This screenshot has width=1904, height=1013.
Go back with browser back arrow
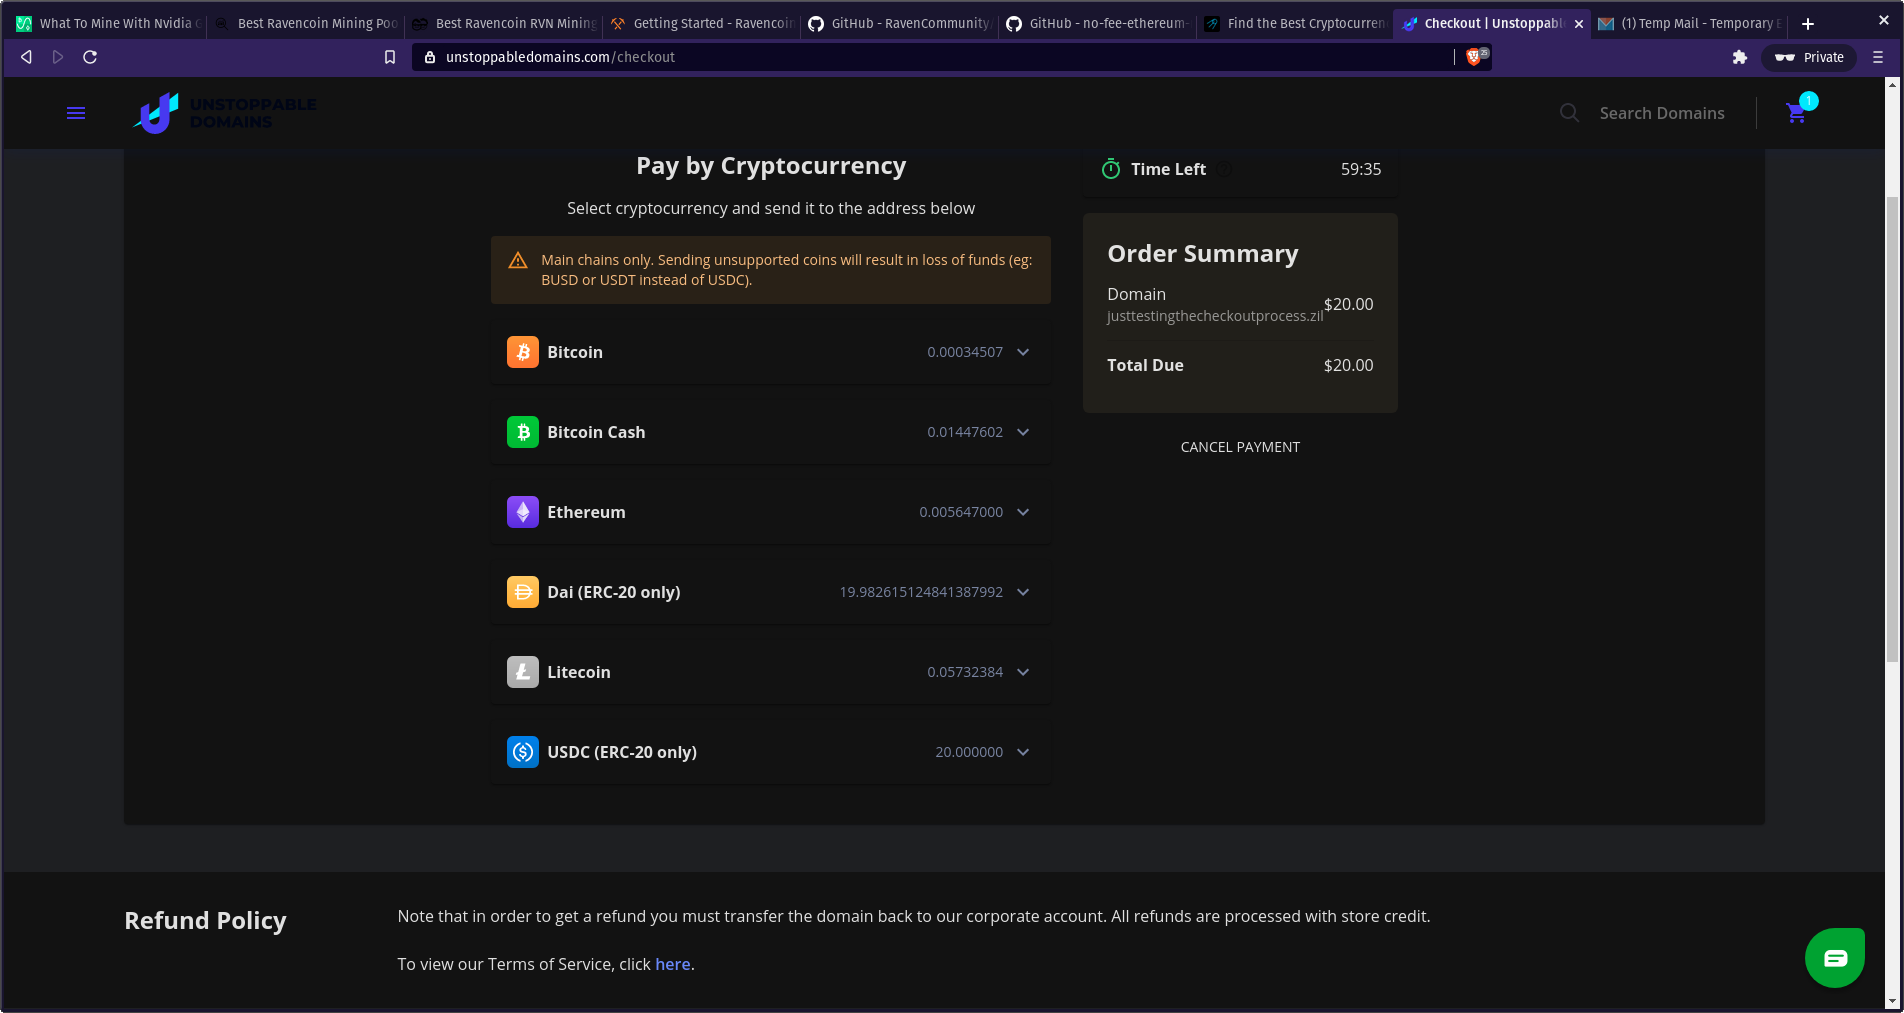[27, 57]
